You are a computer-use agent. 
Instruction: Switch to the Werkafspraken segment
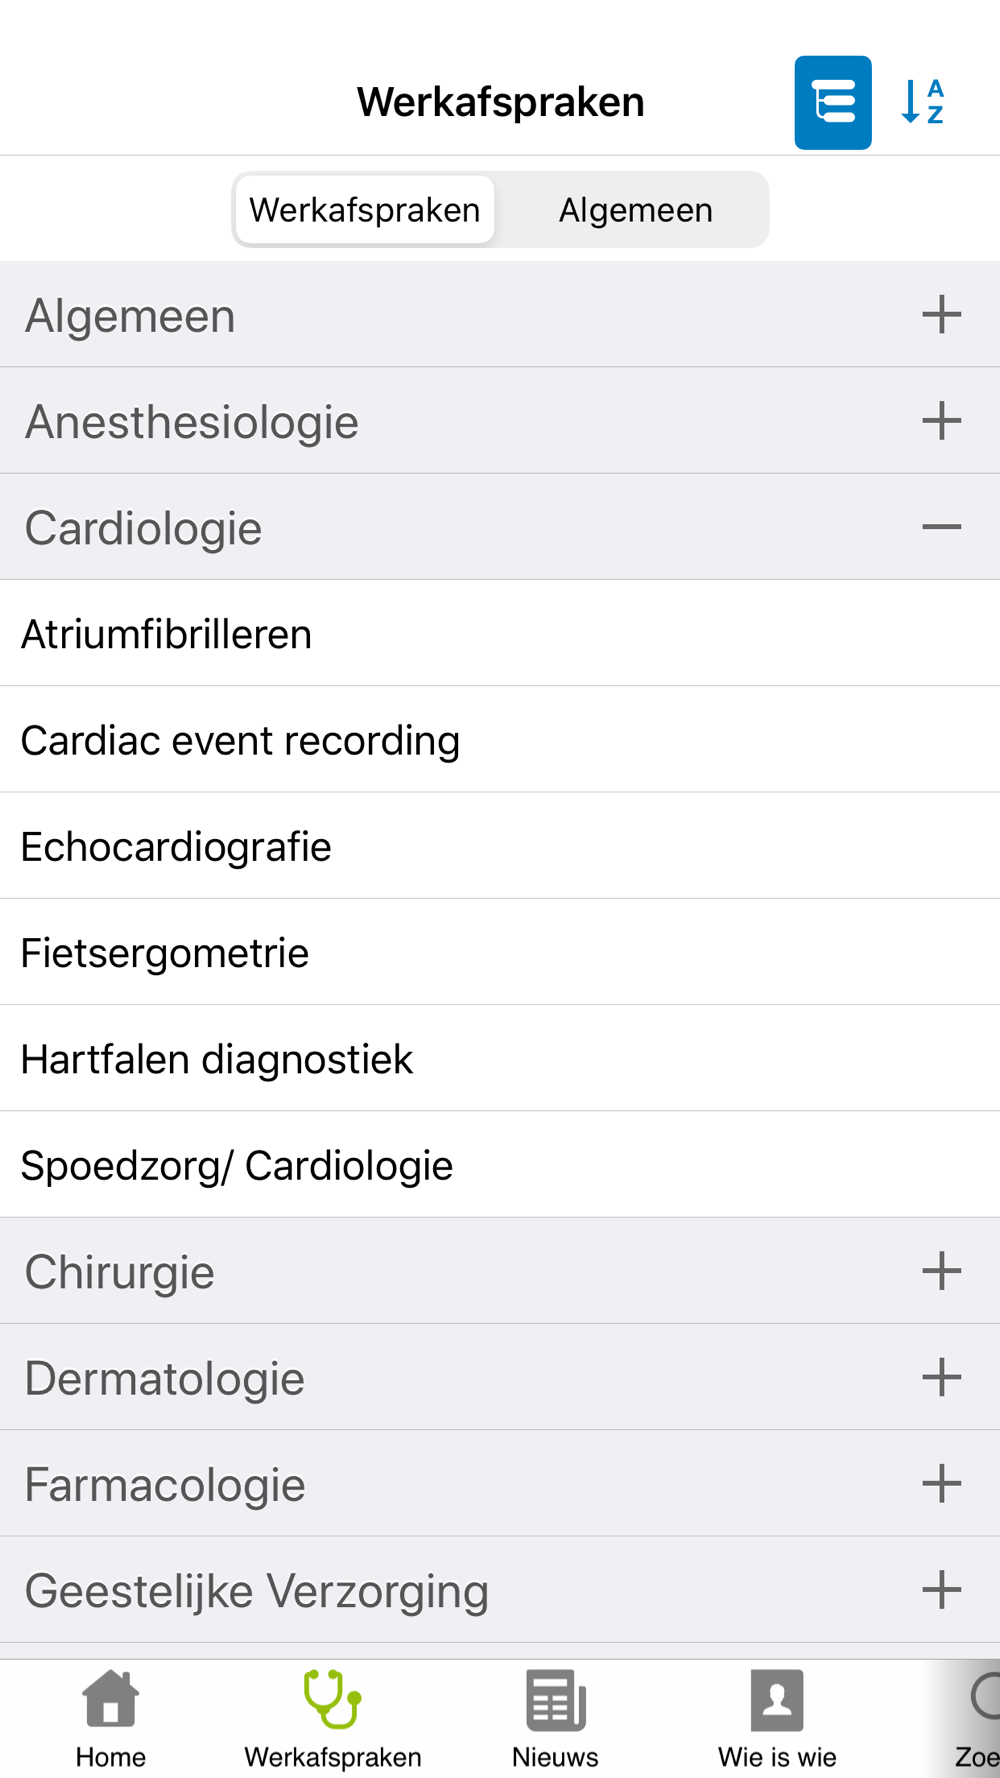[365, 210]
